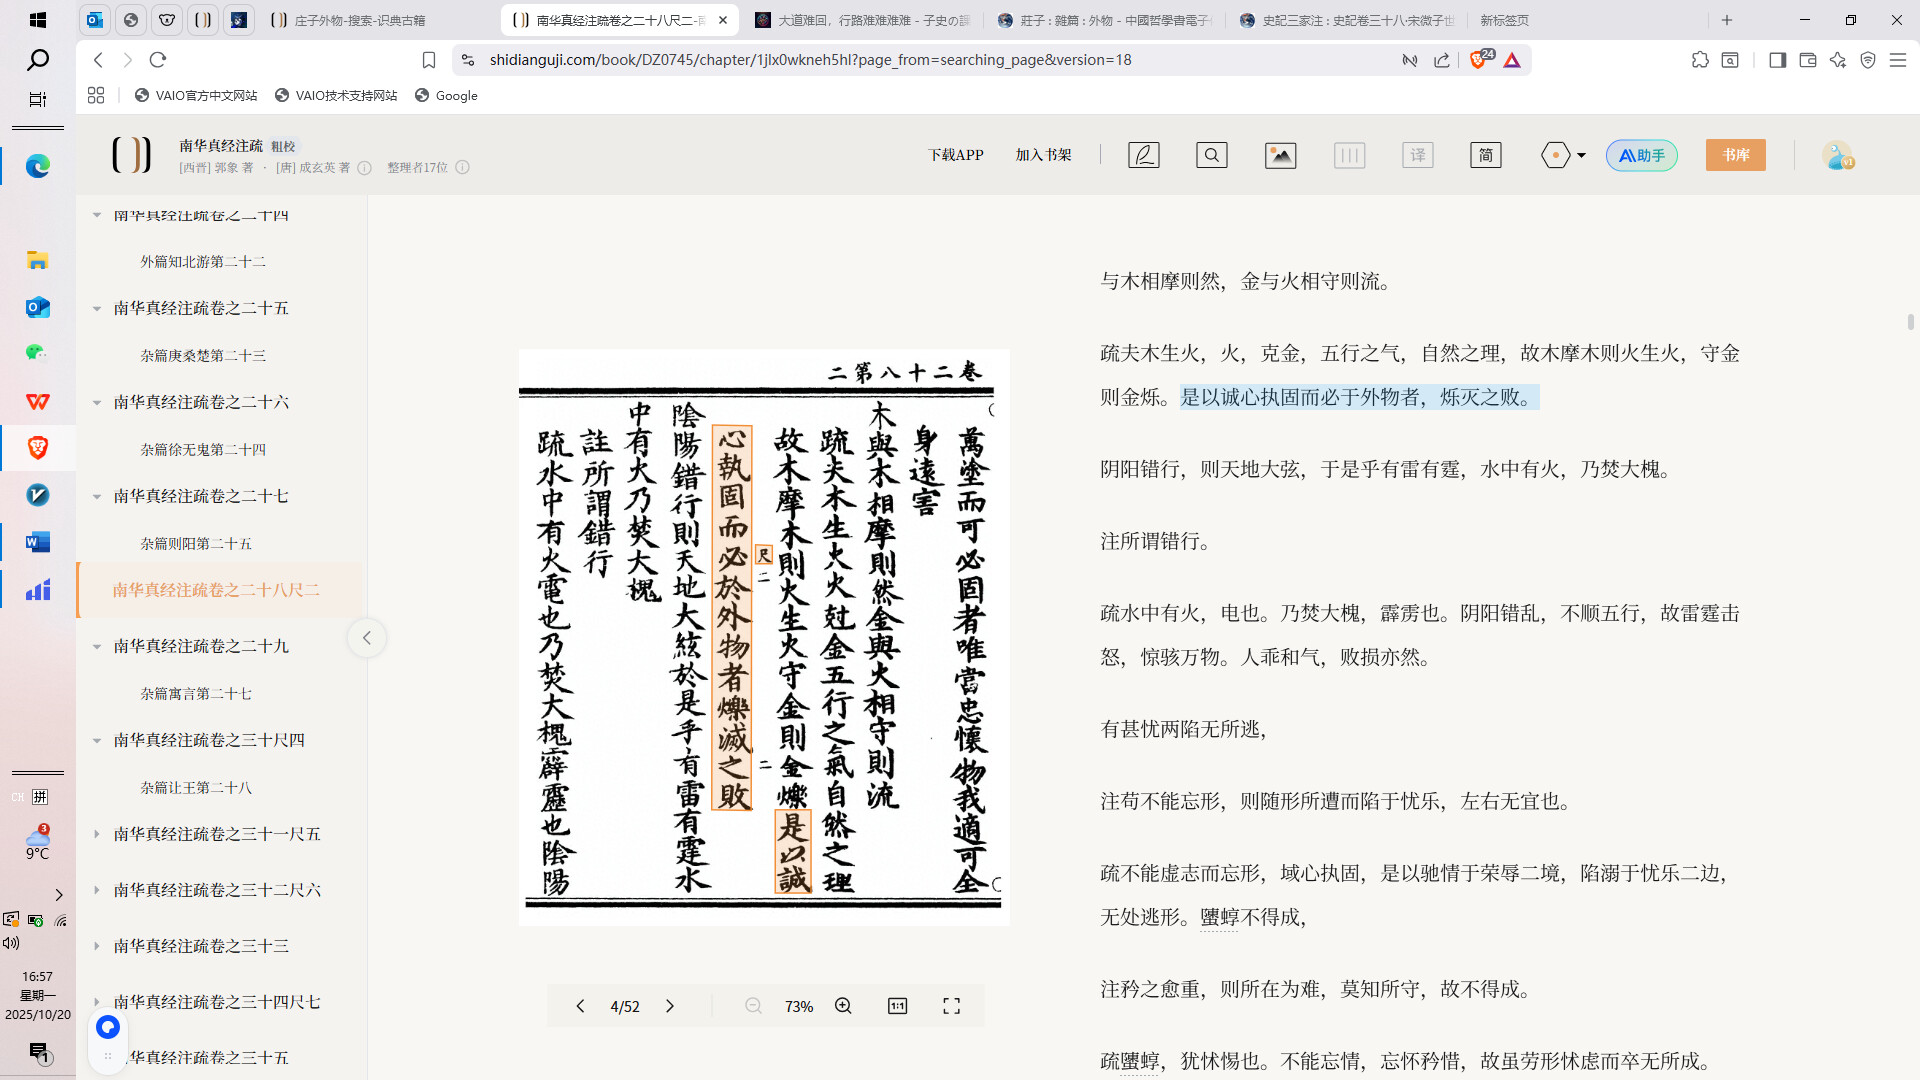Reset scan to 1:1 size
Image resolution: width=1920 pixels, height=1080 pixels.
(x=897, y=1006)
